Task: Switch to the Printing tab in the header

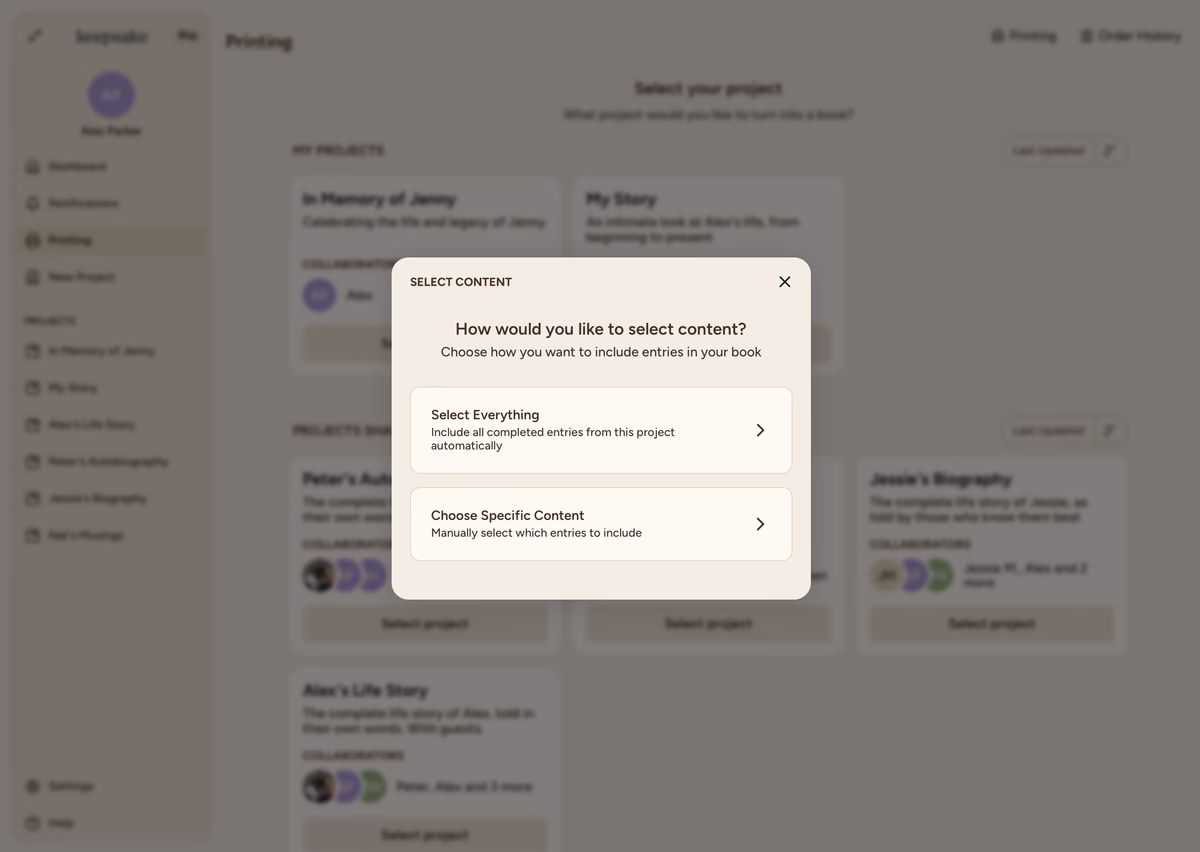Action: point(1023,36)
